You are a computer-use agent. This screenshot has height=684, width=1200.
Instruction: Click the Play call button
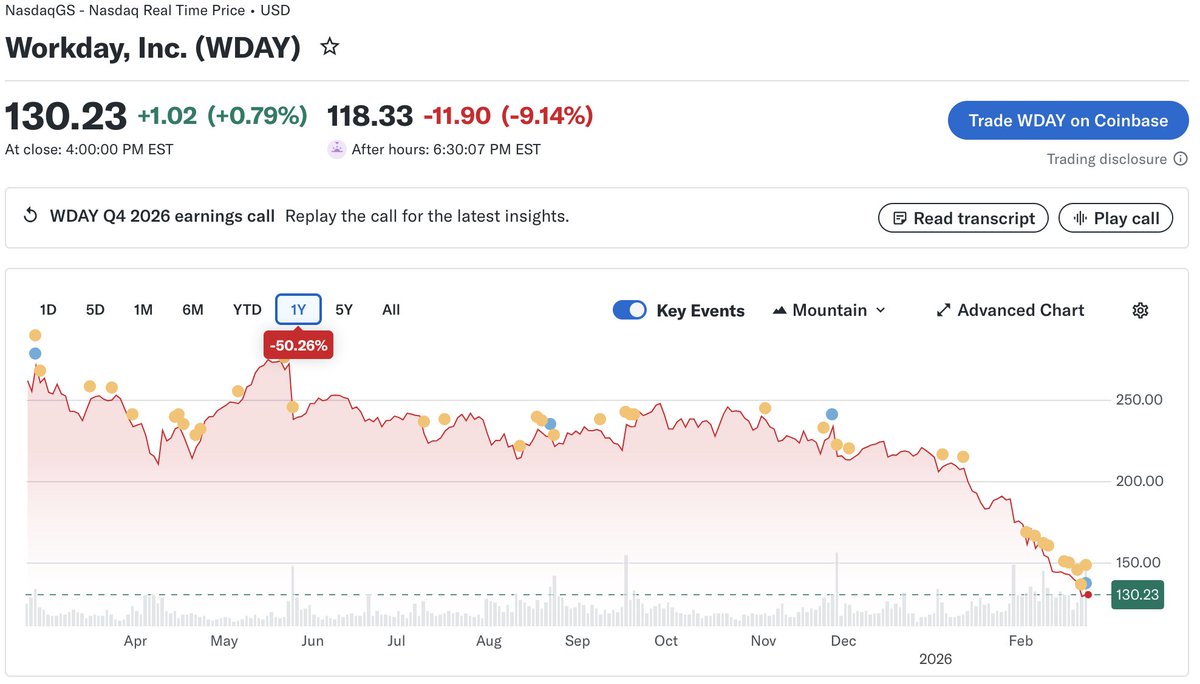(x=1115, y=218)
